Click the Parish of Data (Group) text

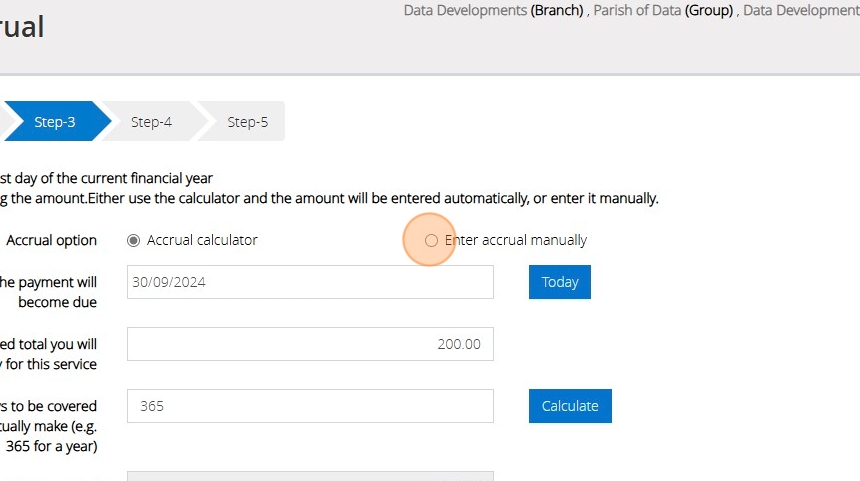coord(661,11)
